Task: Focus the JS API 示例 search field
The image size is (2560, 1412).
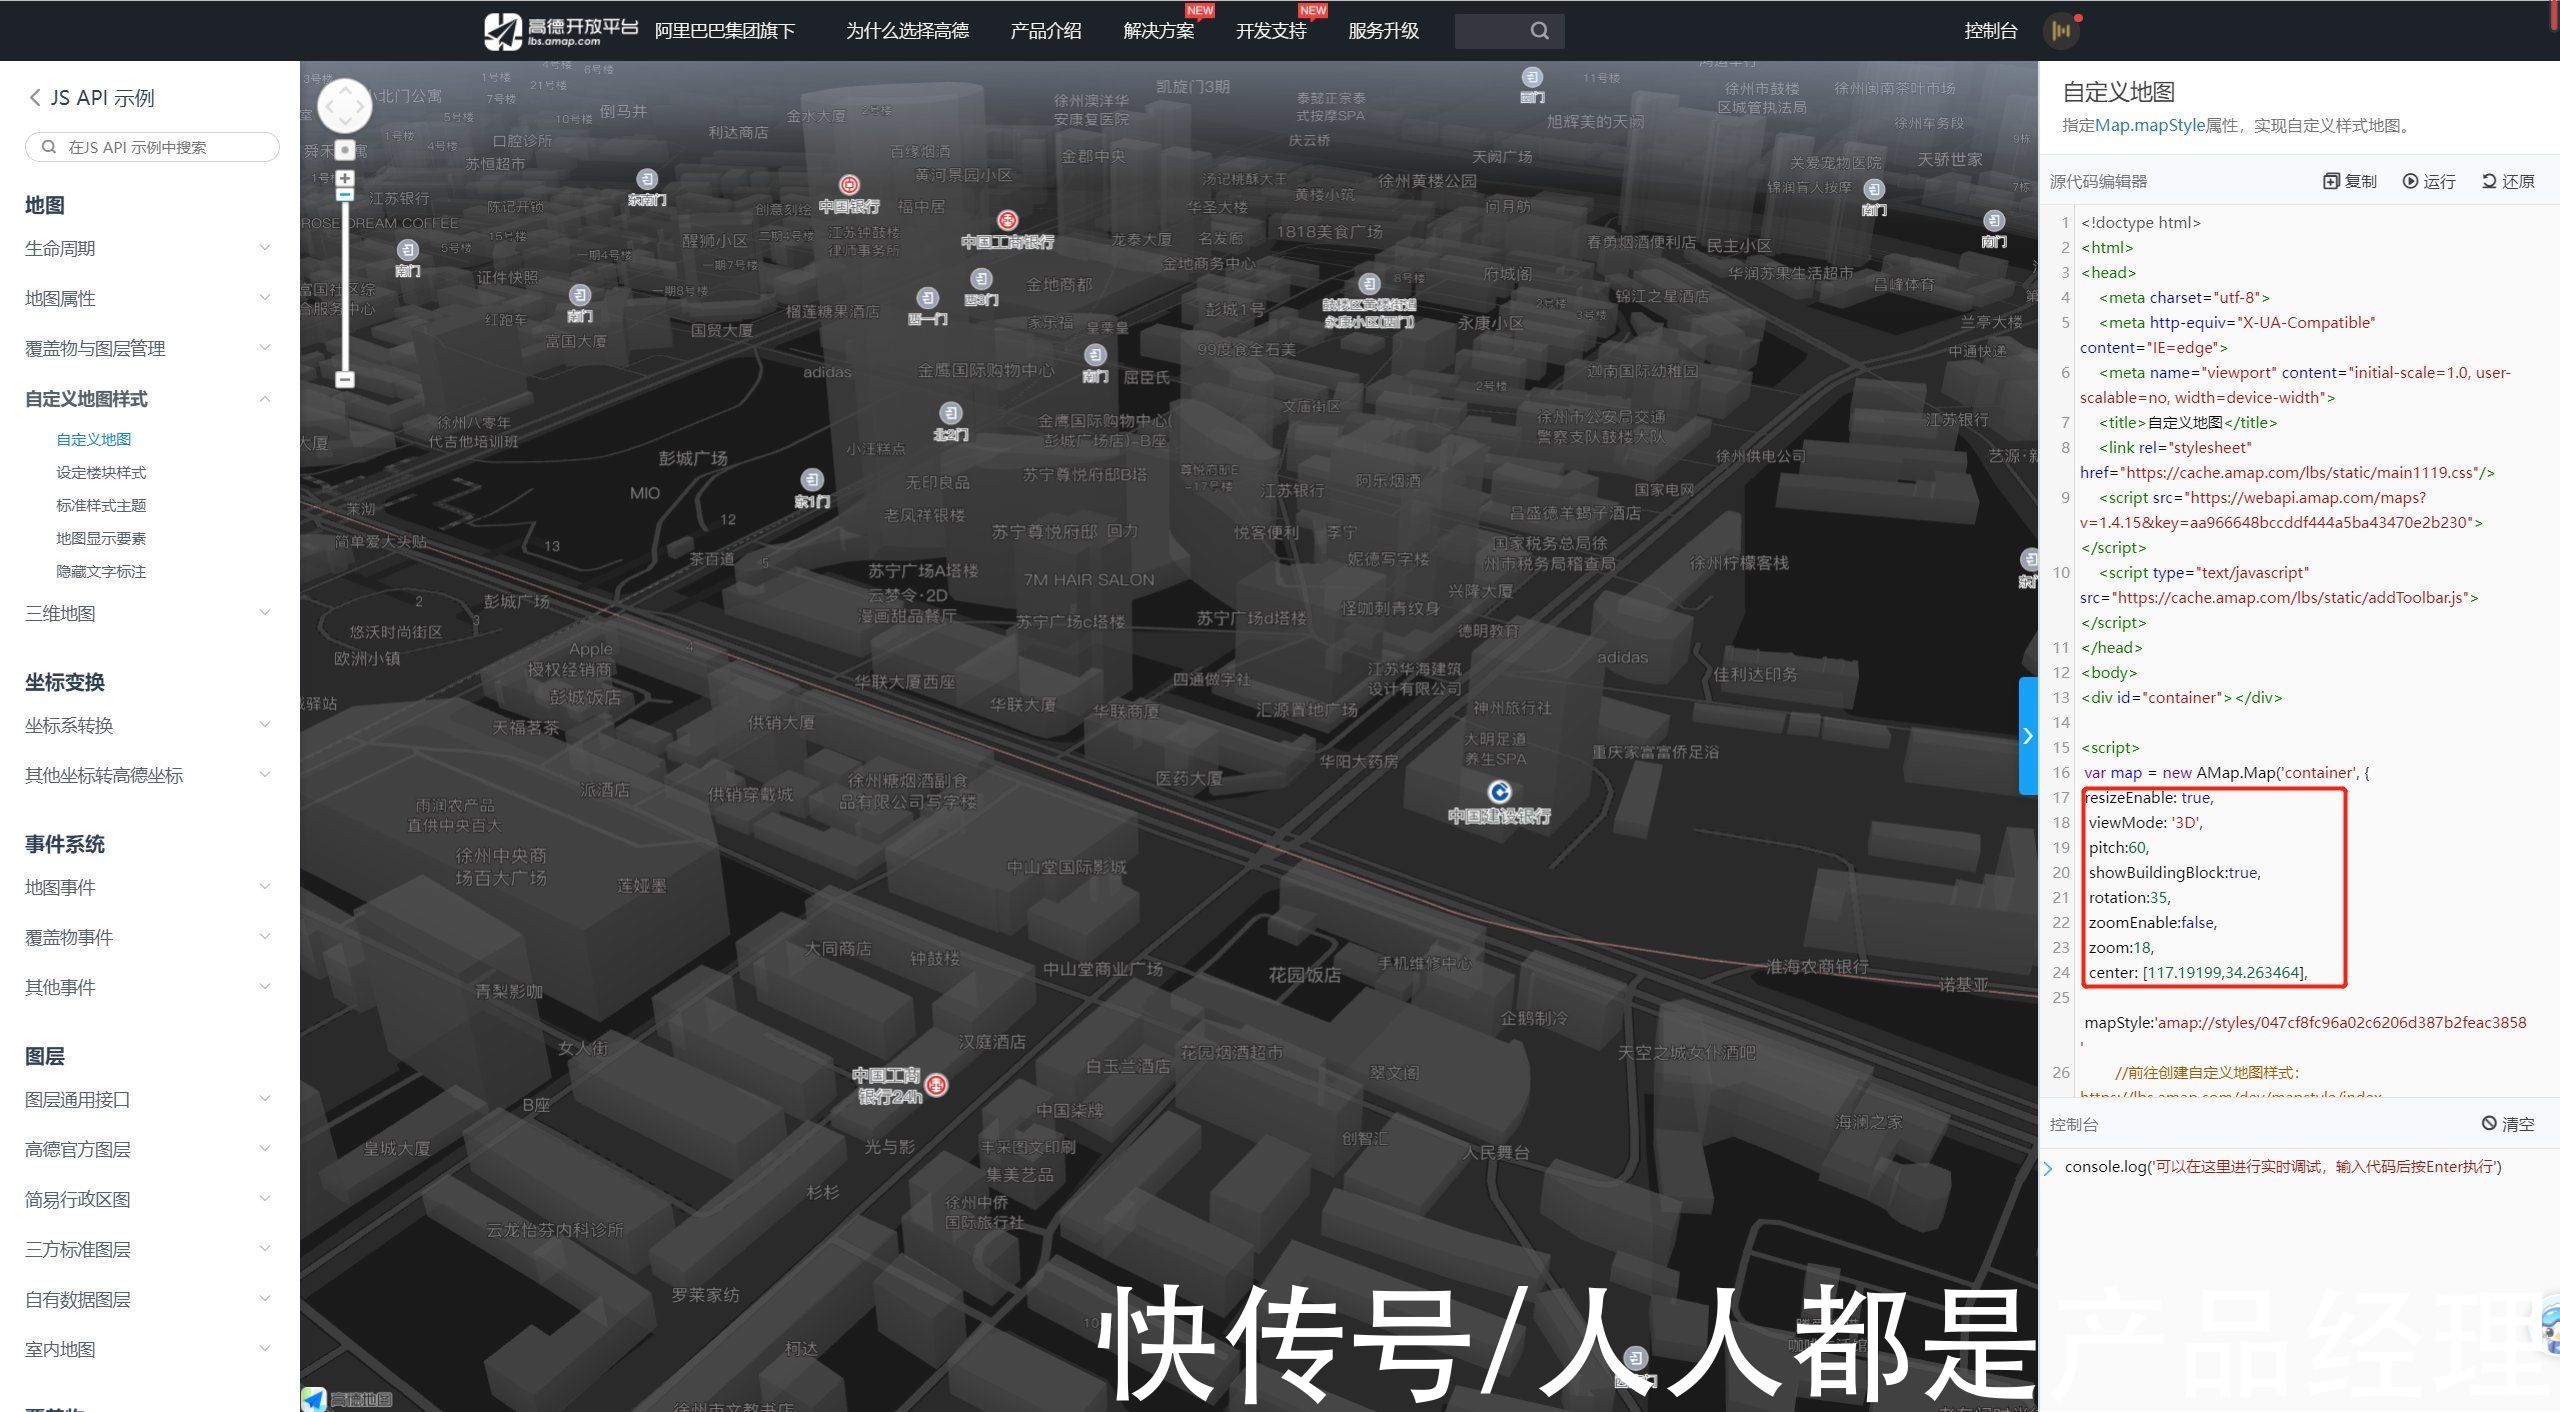Action: pos(152,147)
